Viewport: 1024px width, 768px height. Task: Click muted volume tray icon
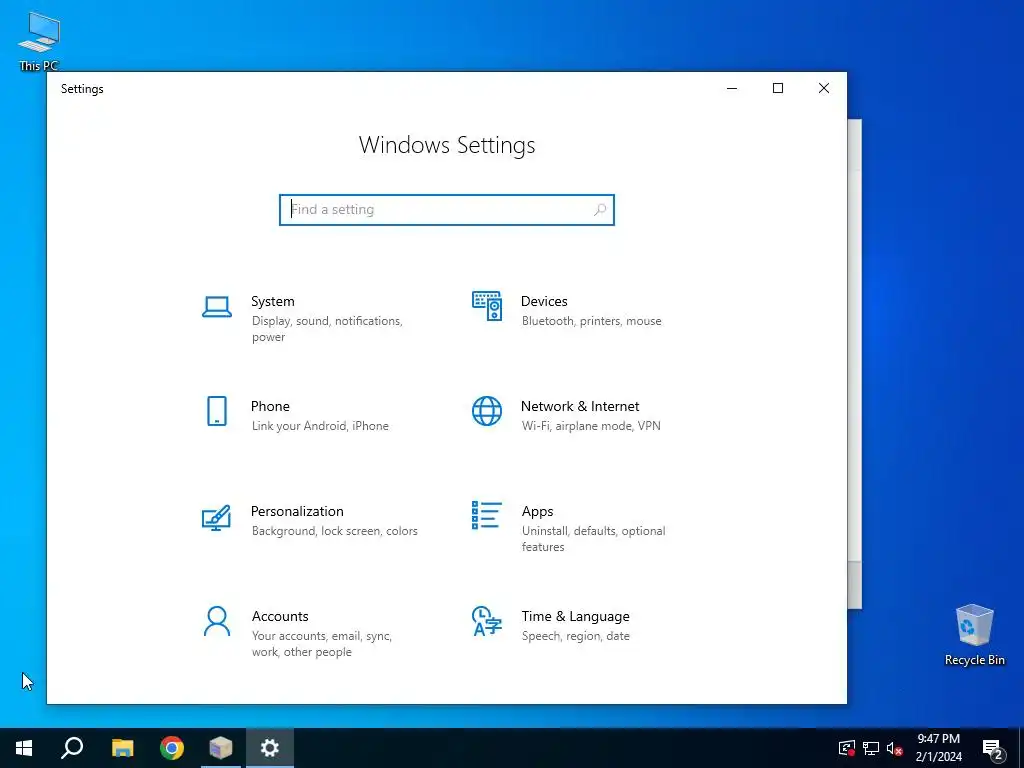(x=895, y=748)
